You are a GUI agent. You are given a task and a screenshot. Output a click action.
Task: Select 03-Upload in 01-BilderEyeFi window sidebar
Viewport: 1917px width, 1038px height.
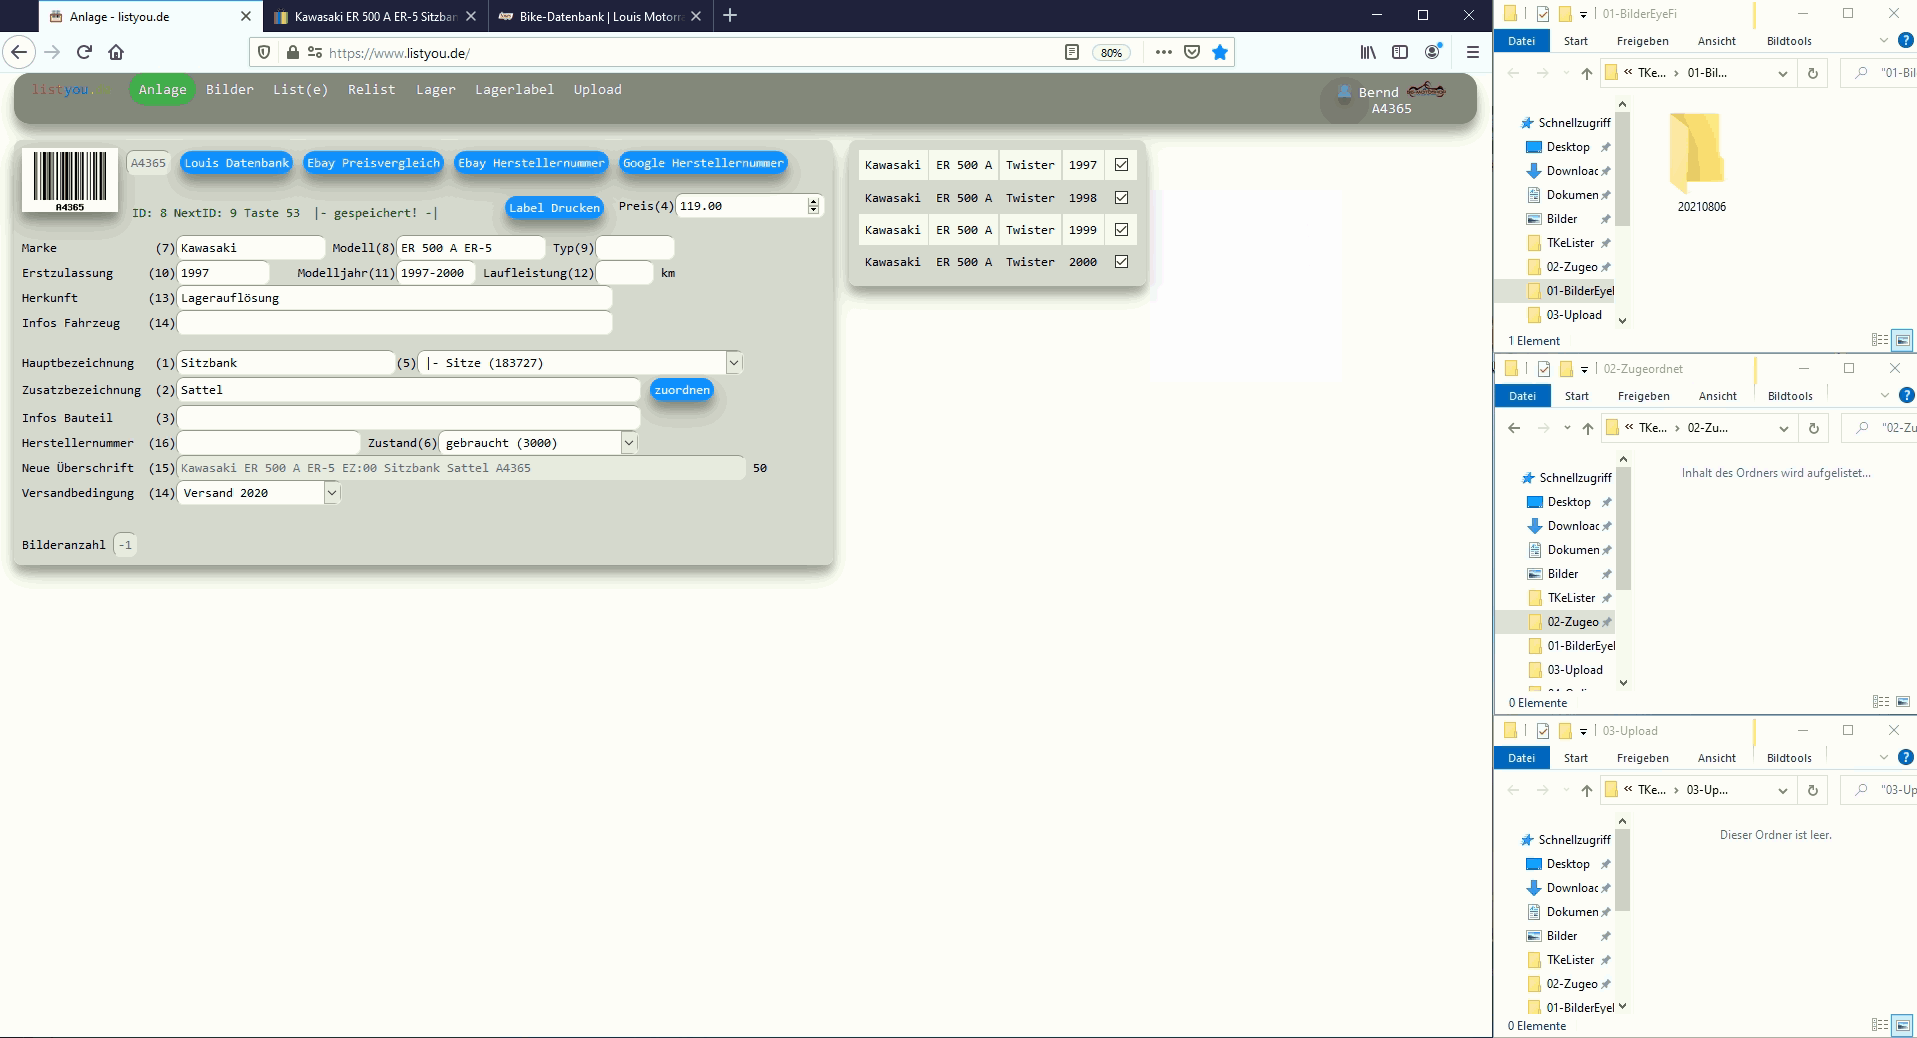[1573, 315]
